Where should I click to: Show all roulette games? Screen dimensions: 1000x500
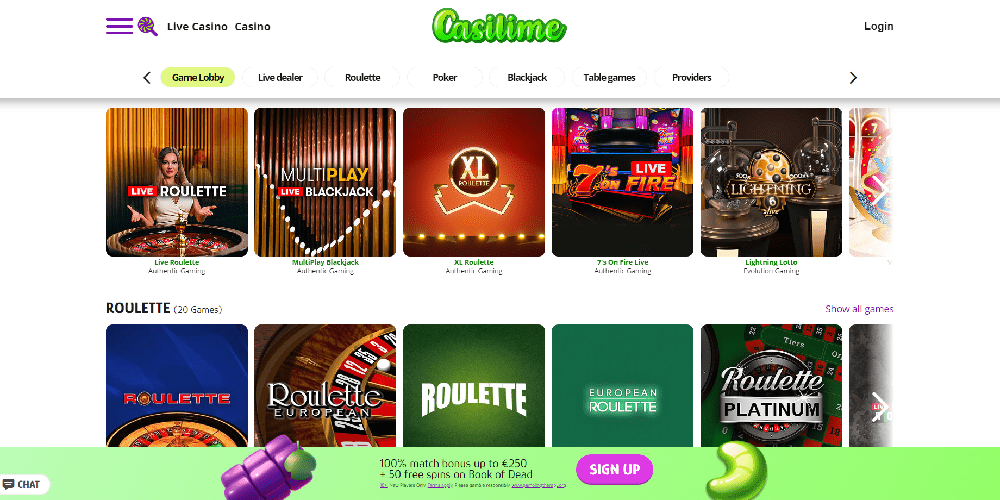(859, 309)
